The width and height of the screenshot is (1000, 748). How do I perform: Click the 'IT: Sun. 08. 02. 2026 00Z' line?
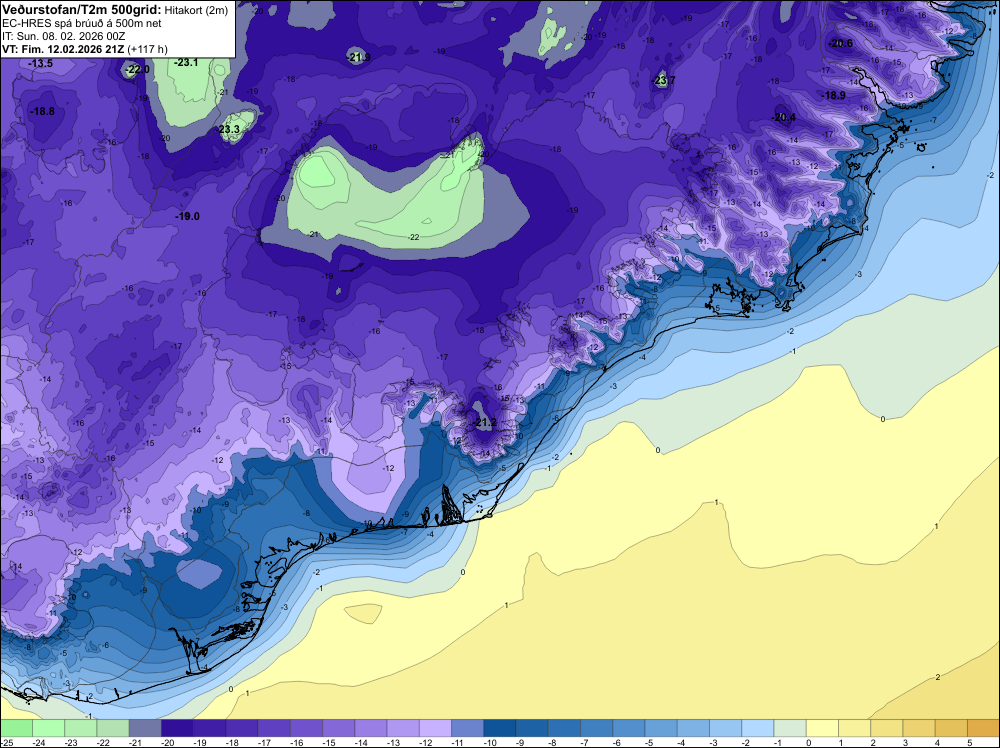64,36
